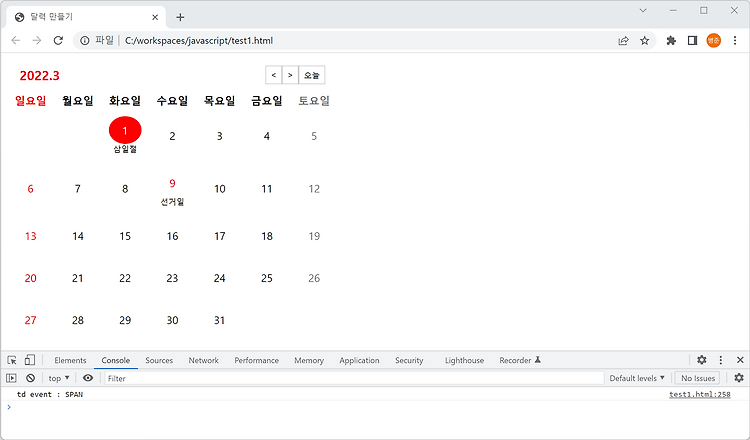The height and width of the screenshot is (440, 750).
Task: Open the Lighthouse tab
Action: [x=464, y=361]
